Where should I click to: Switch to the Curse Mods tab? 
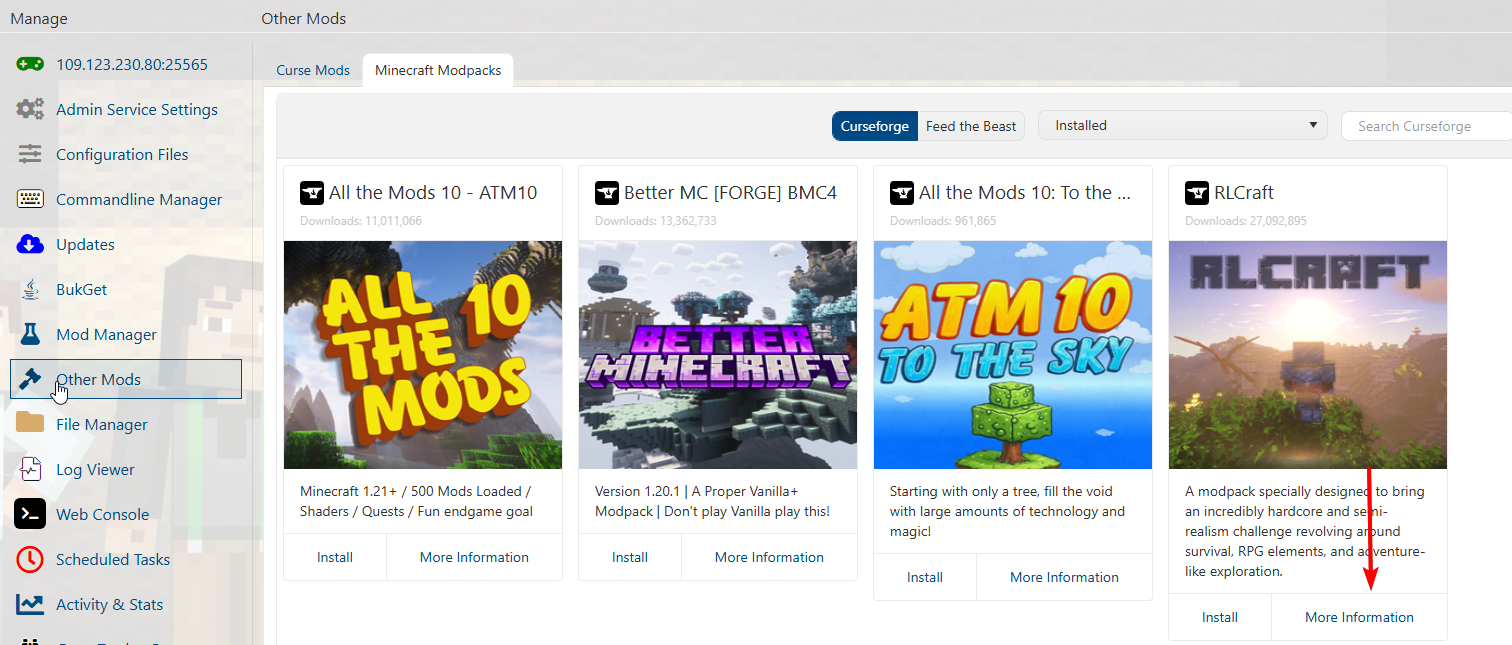313,71
